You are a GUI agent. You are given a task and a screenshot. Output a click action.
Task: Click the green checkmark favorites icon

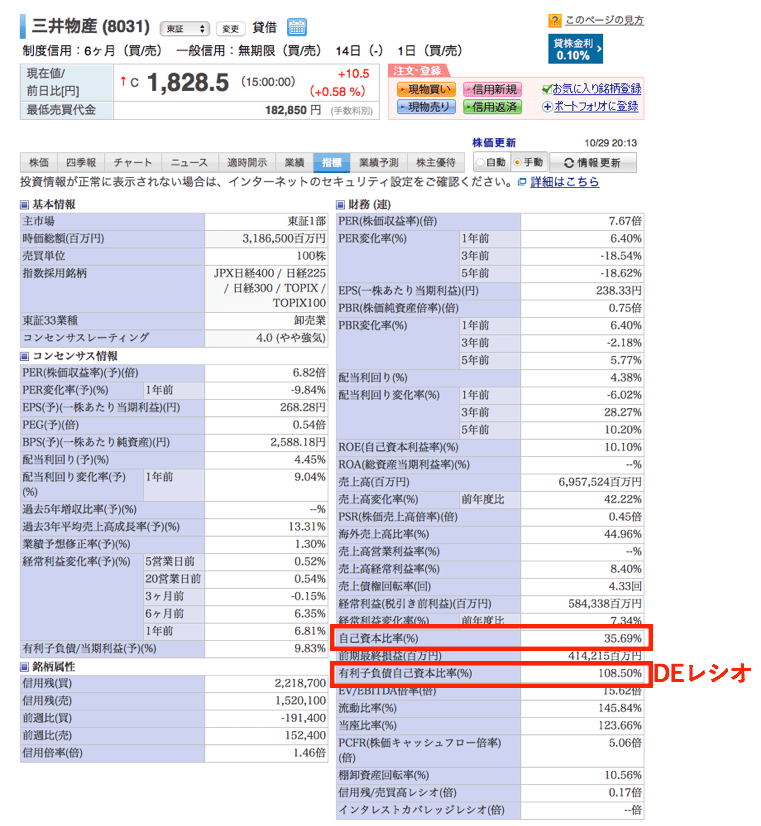547,88
